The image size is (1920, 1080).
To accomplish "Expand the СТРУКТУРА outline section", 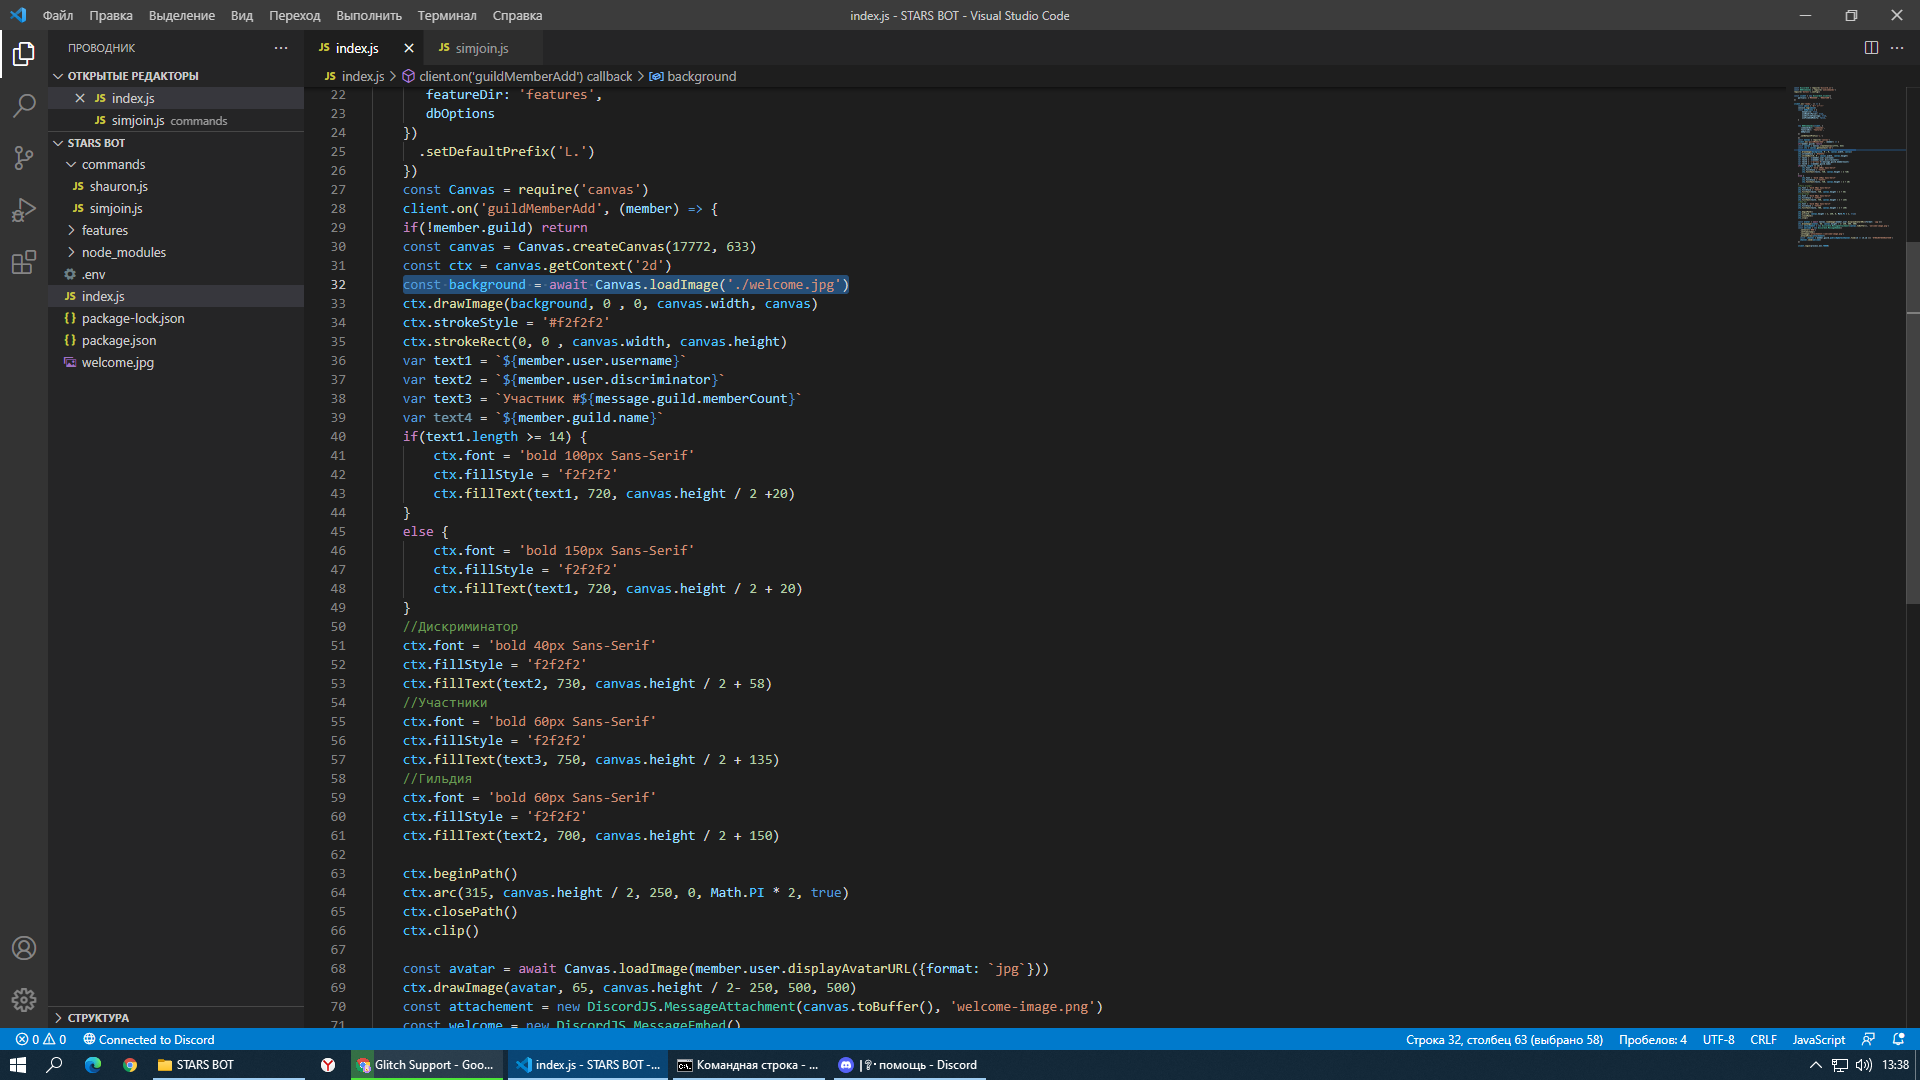I will pyautogui.click(x=98, y=1017).
